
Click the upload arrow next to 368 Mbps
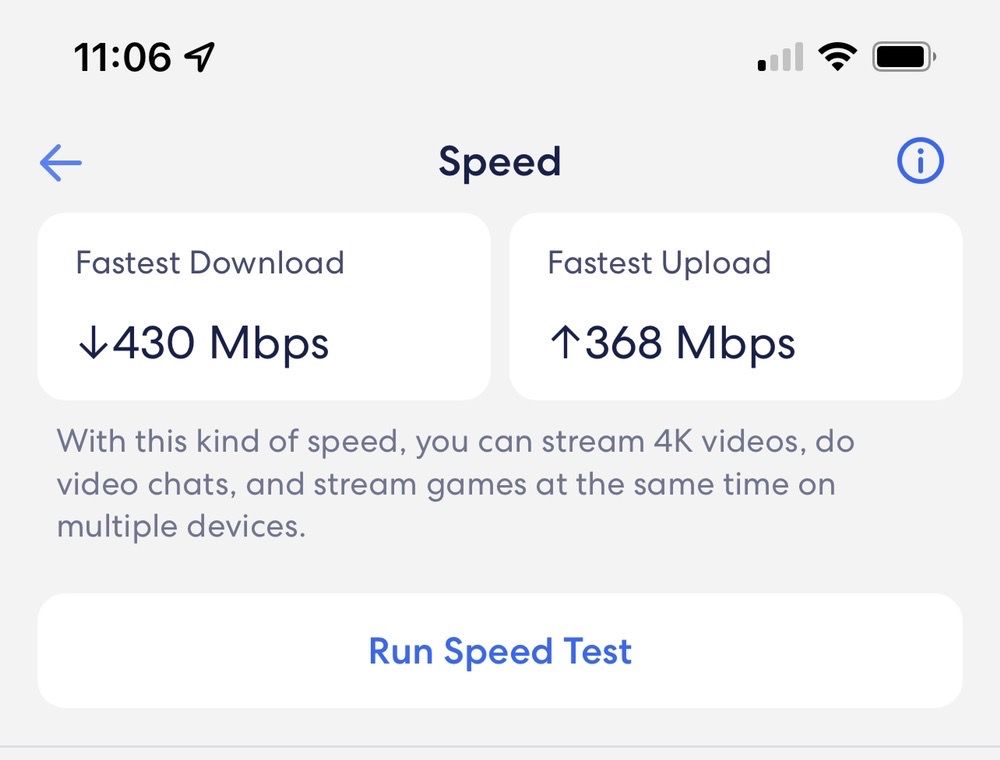[x=563, y=344]
